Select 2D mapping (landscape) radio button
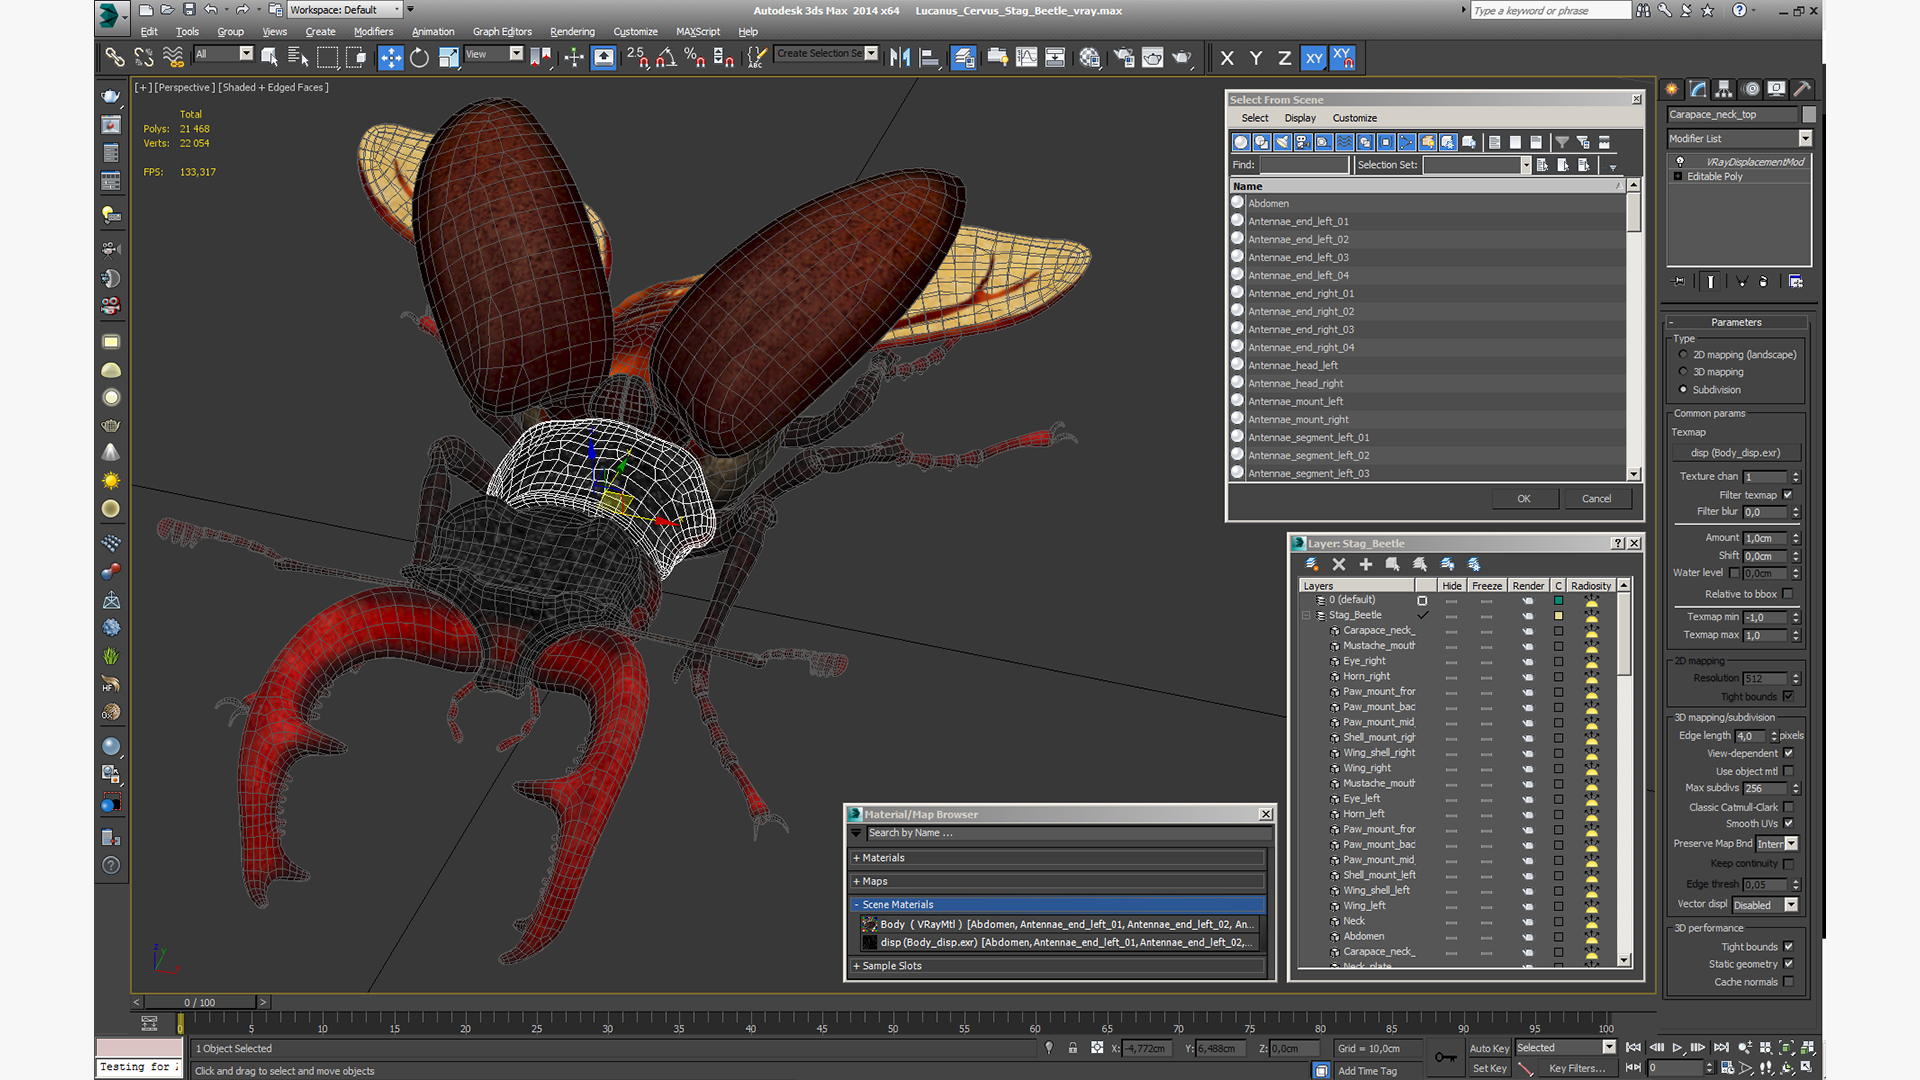The height and width of the screenshot is (1080, 1920). click(x=1683, y=355)
